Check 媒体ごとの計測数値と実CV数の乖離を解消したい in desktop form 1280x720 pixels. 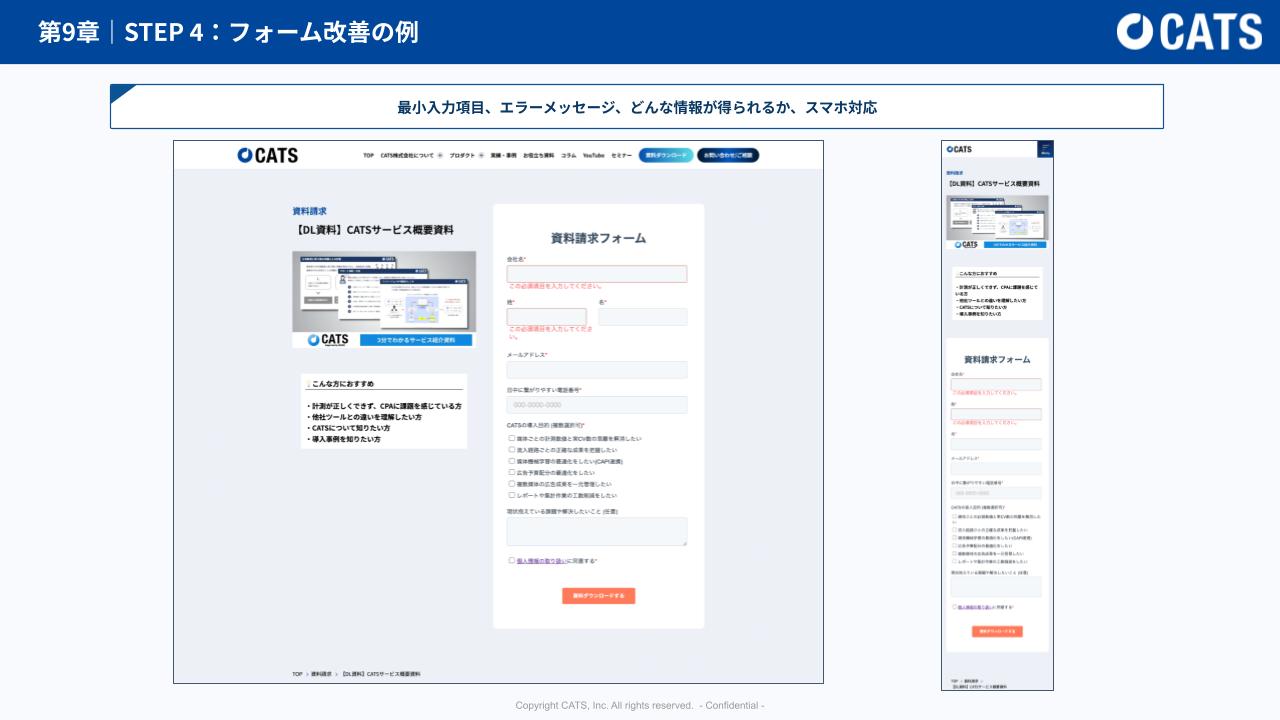(512, 438)
